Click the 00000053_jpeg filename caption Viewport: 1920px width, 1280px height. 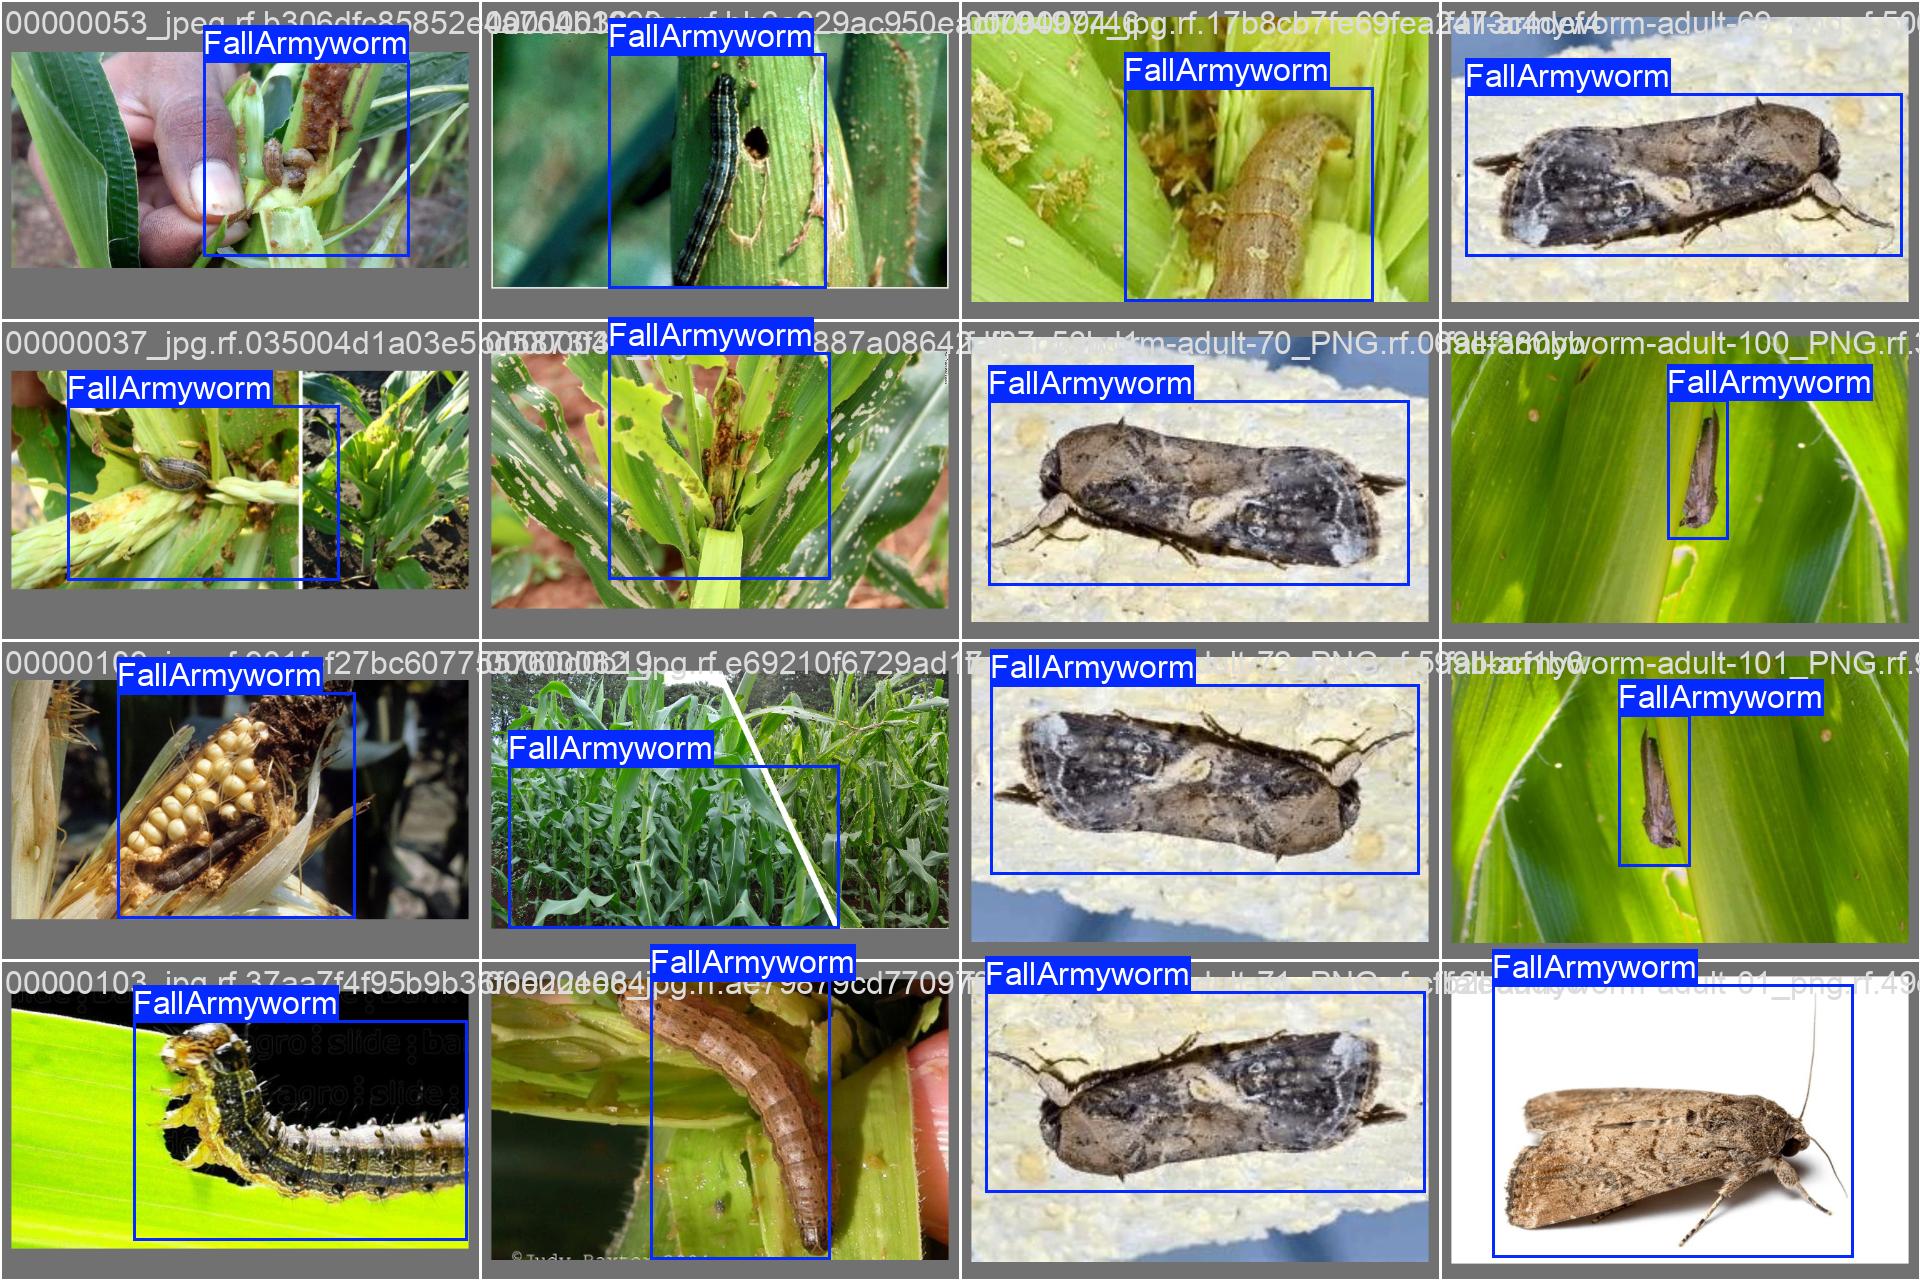pos(100,22)
